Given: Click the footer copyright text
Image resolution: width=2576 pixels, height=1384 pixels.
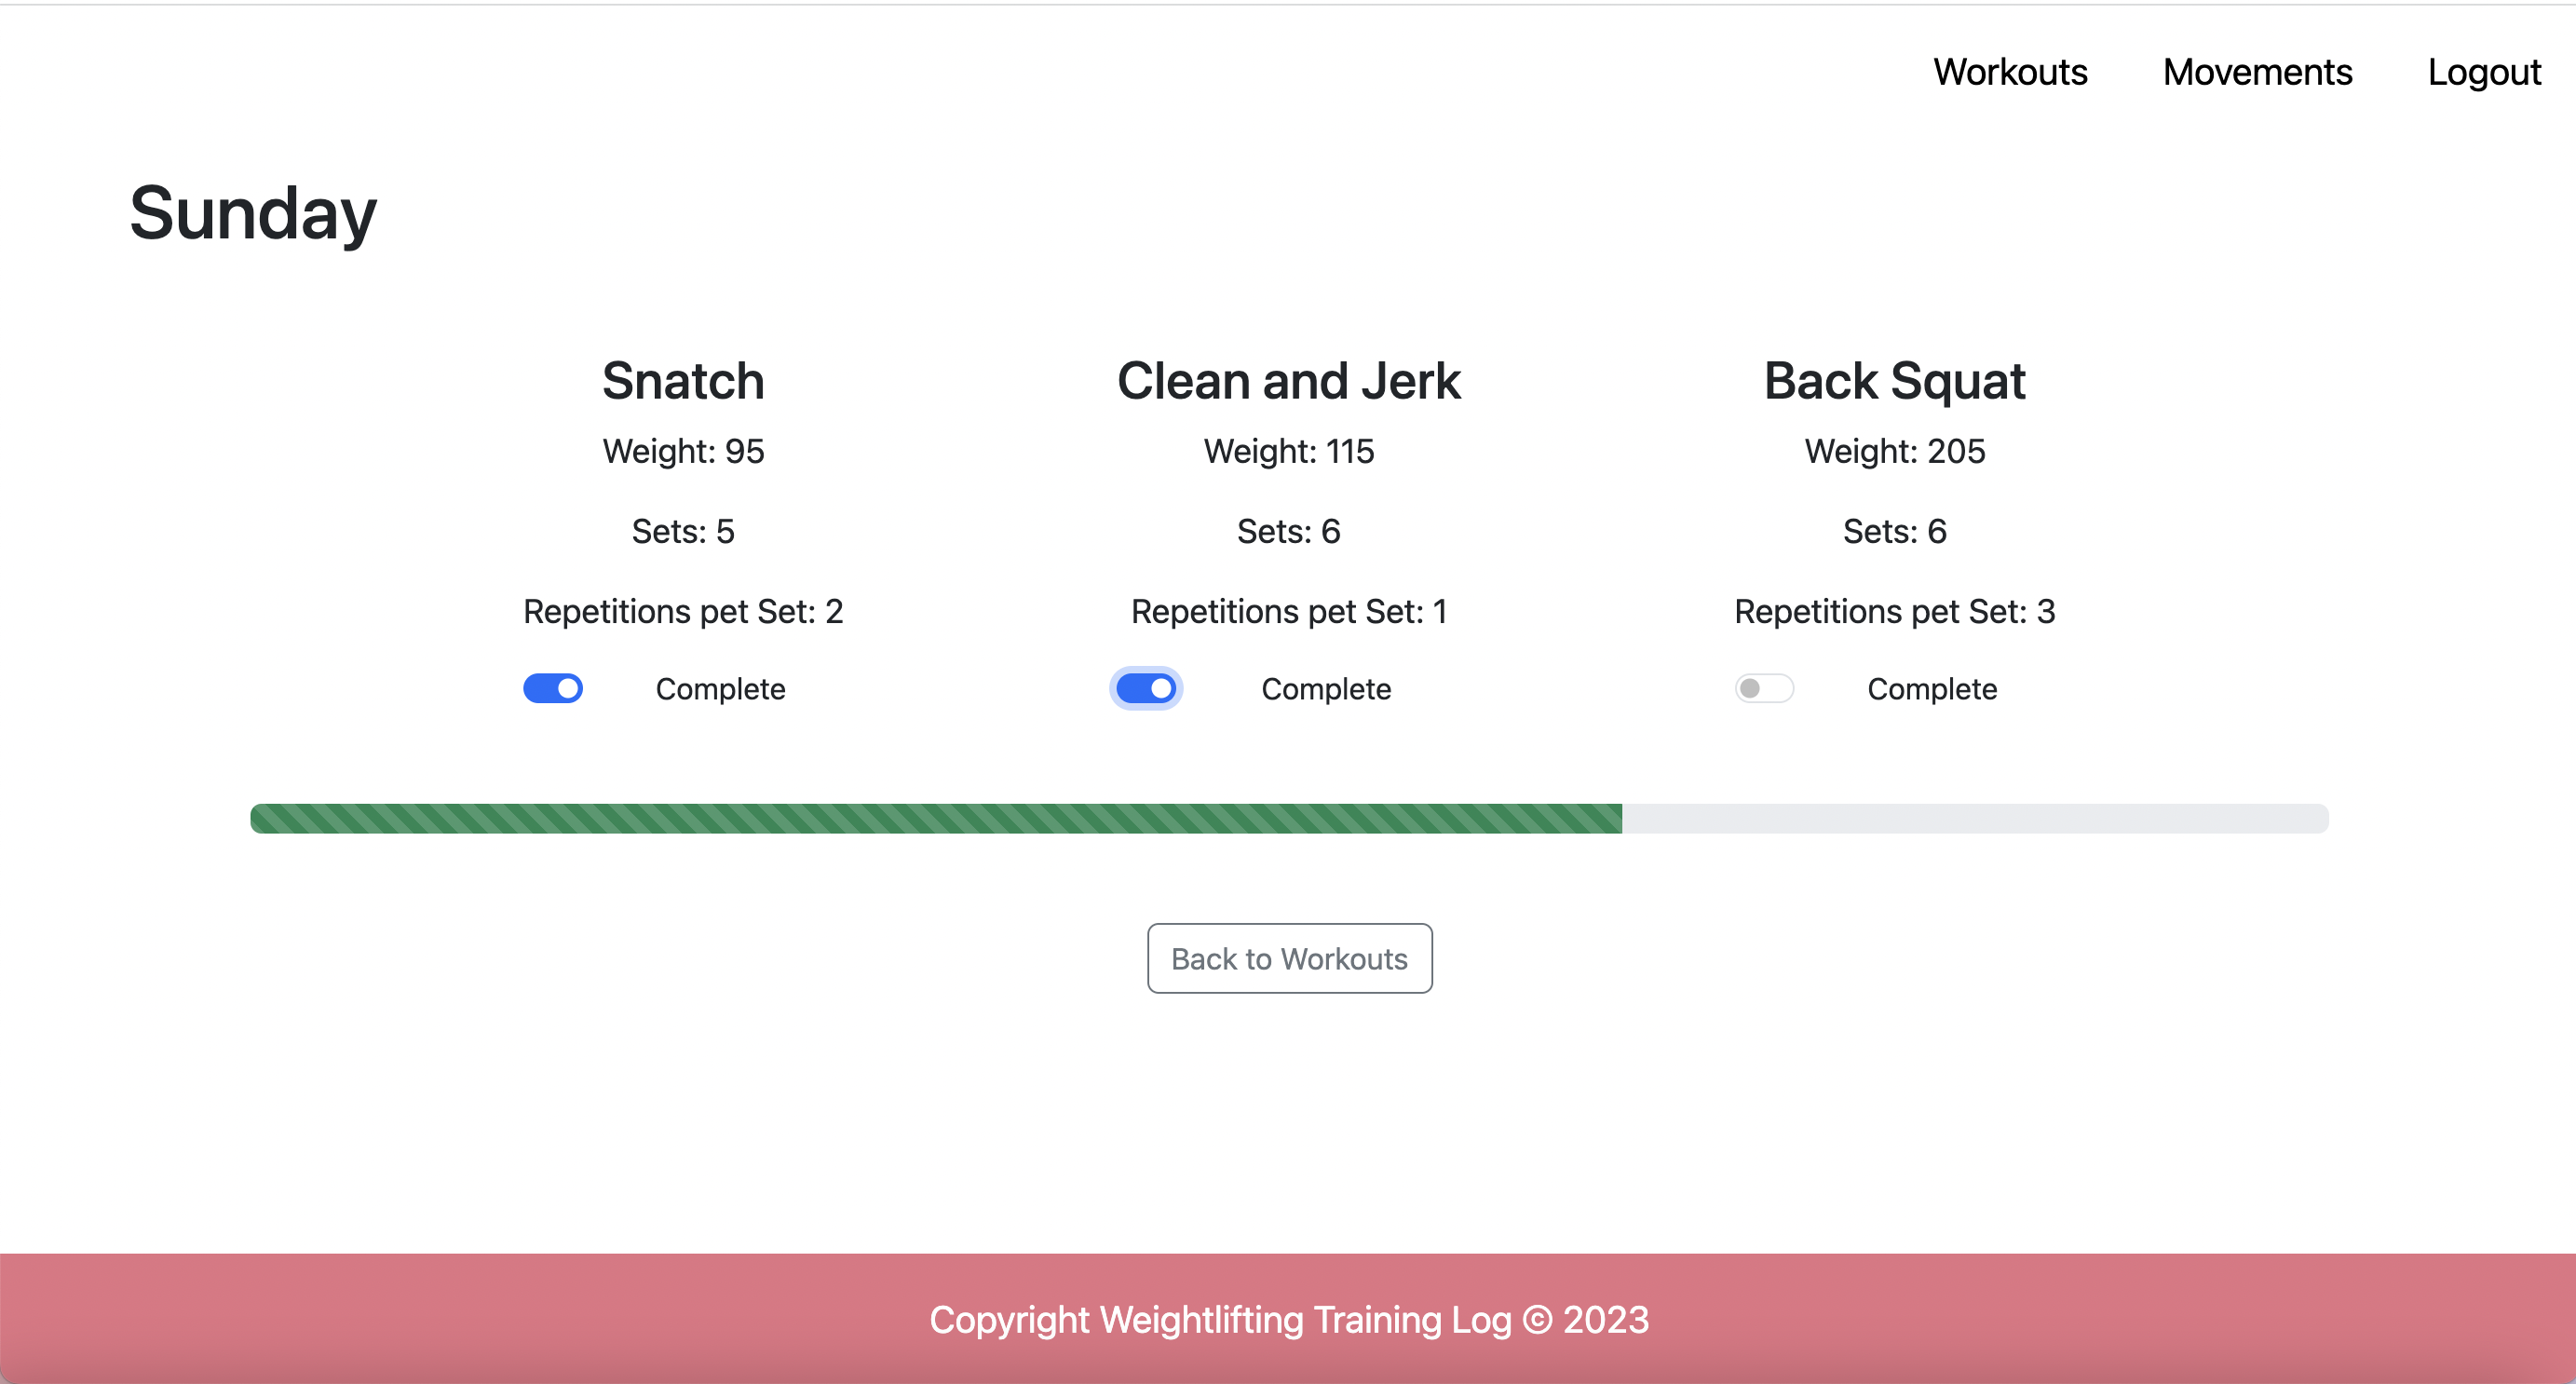Looking at the screenshot, I should click(1288, 1320).
